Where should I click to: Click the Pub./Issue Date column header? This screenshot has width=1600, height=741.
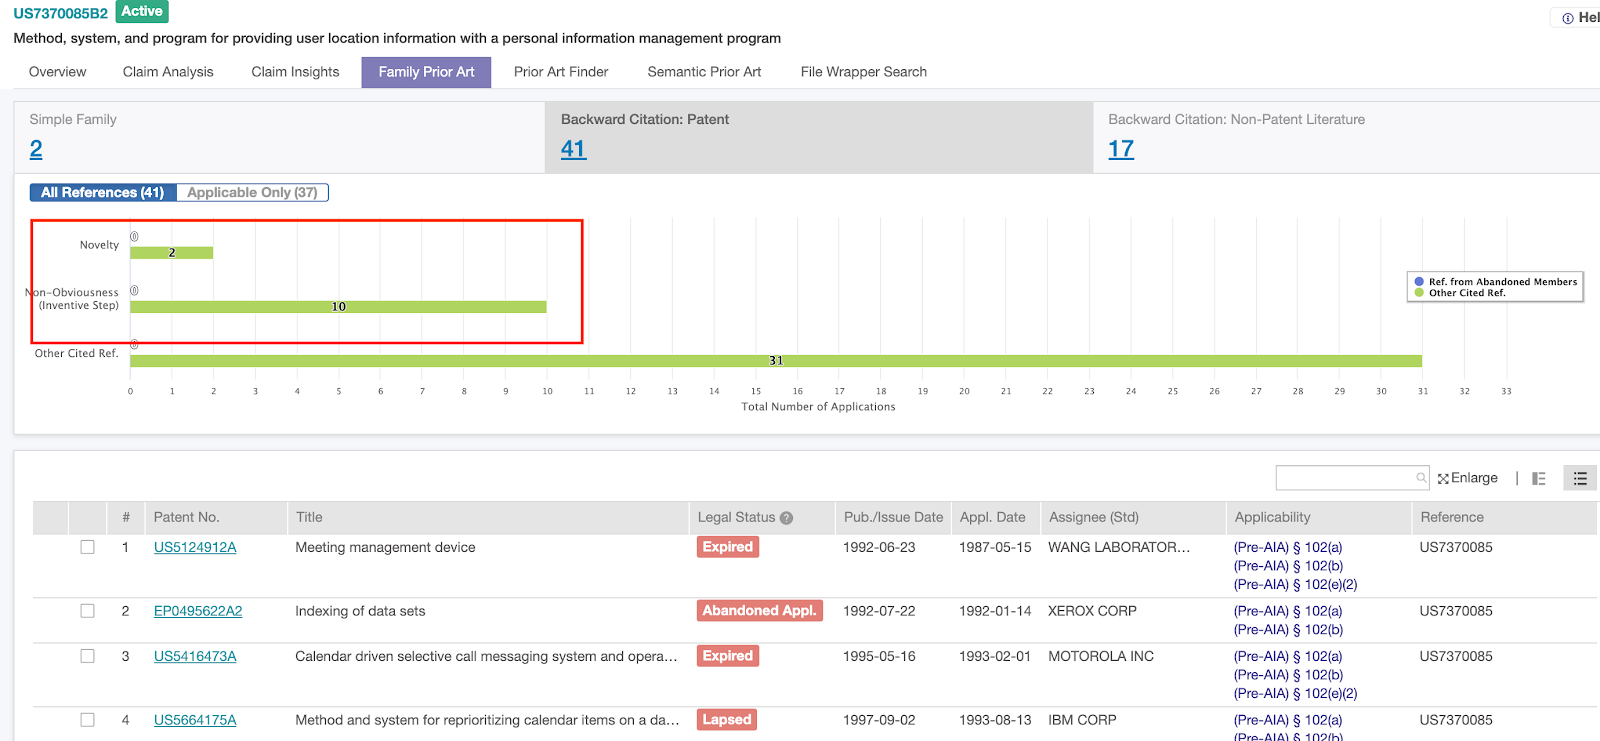click(893, 517)
